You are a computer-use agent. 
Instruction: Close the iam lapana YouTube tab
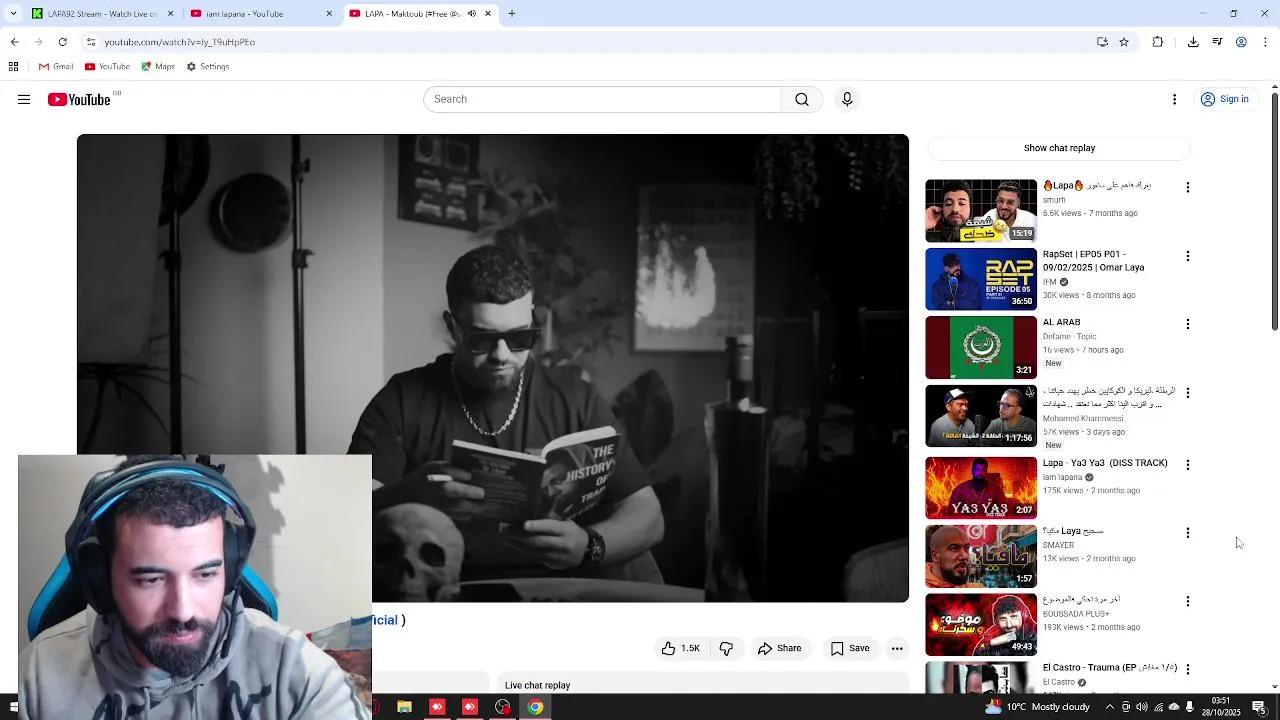[x=329, y=14]
